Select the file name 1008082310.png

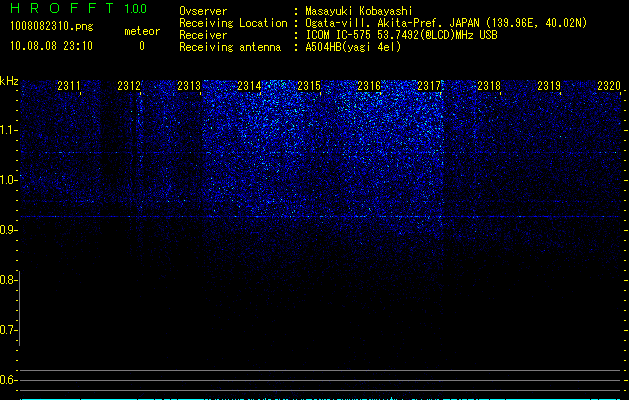(x=52, y=26)
